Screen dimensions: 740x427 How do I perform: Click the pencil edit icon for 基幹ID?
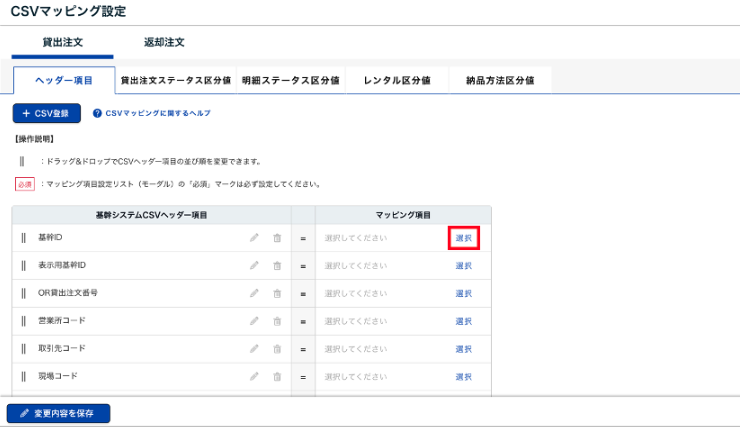click(x=254, y=238)
